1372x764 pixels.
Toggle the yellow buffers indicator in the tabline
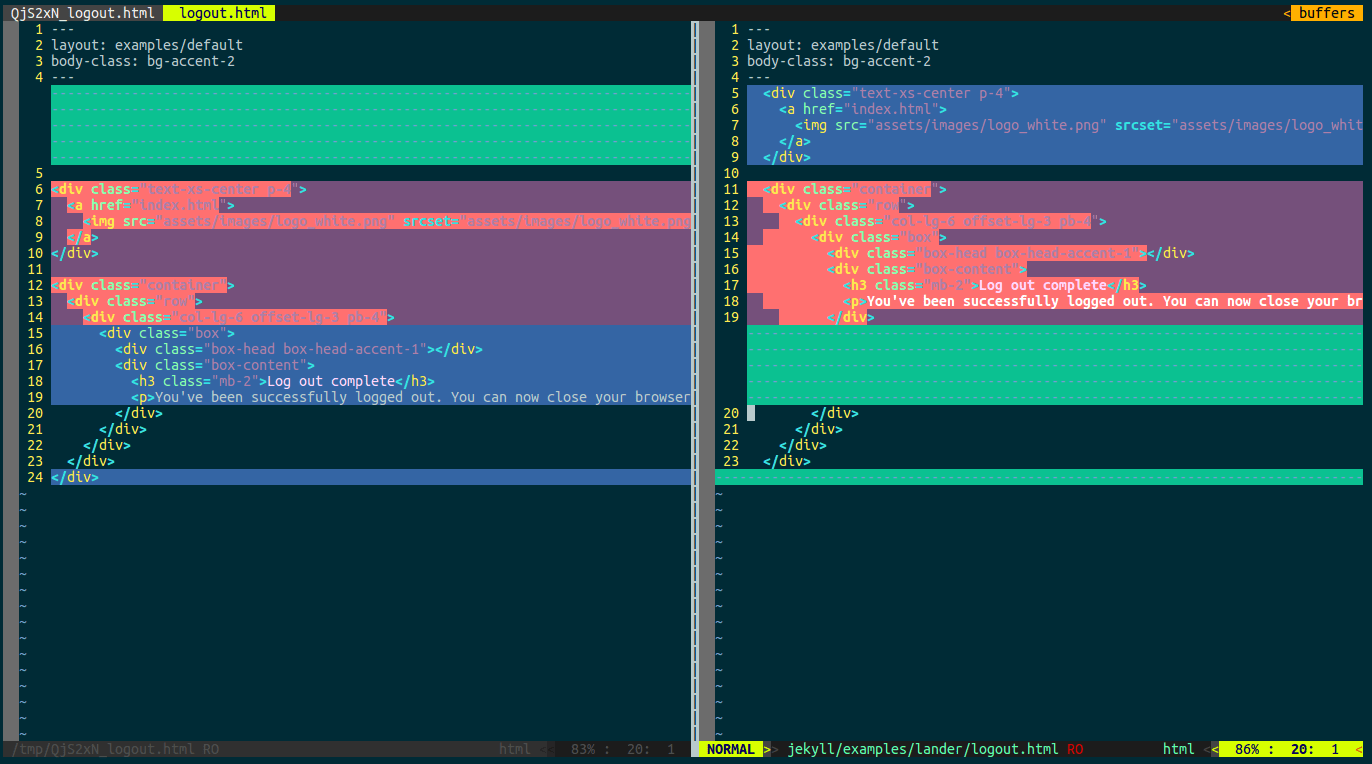(x=1327, y=13)
